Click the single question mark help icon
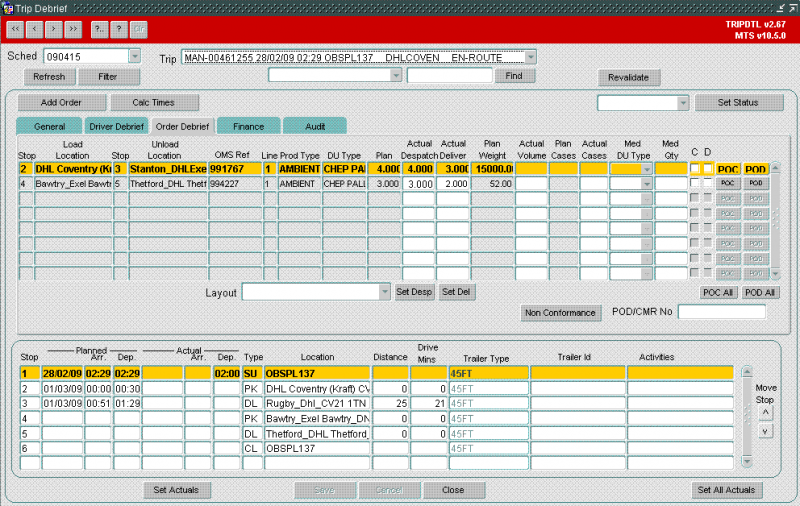Screen dimensions: 800x506 (119, 29)
